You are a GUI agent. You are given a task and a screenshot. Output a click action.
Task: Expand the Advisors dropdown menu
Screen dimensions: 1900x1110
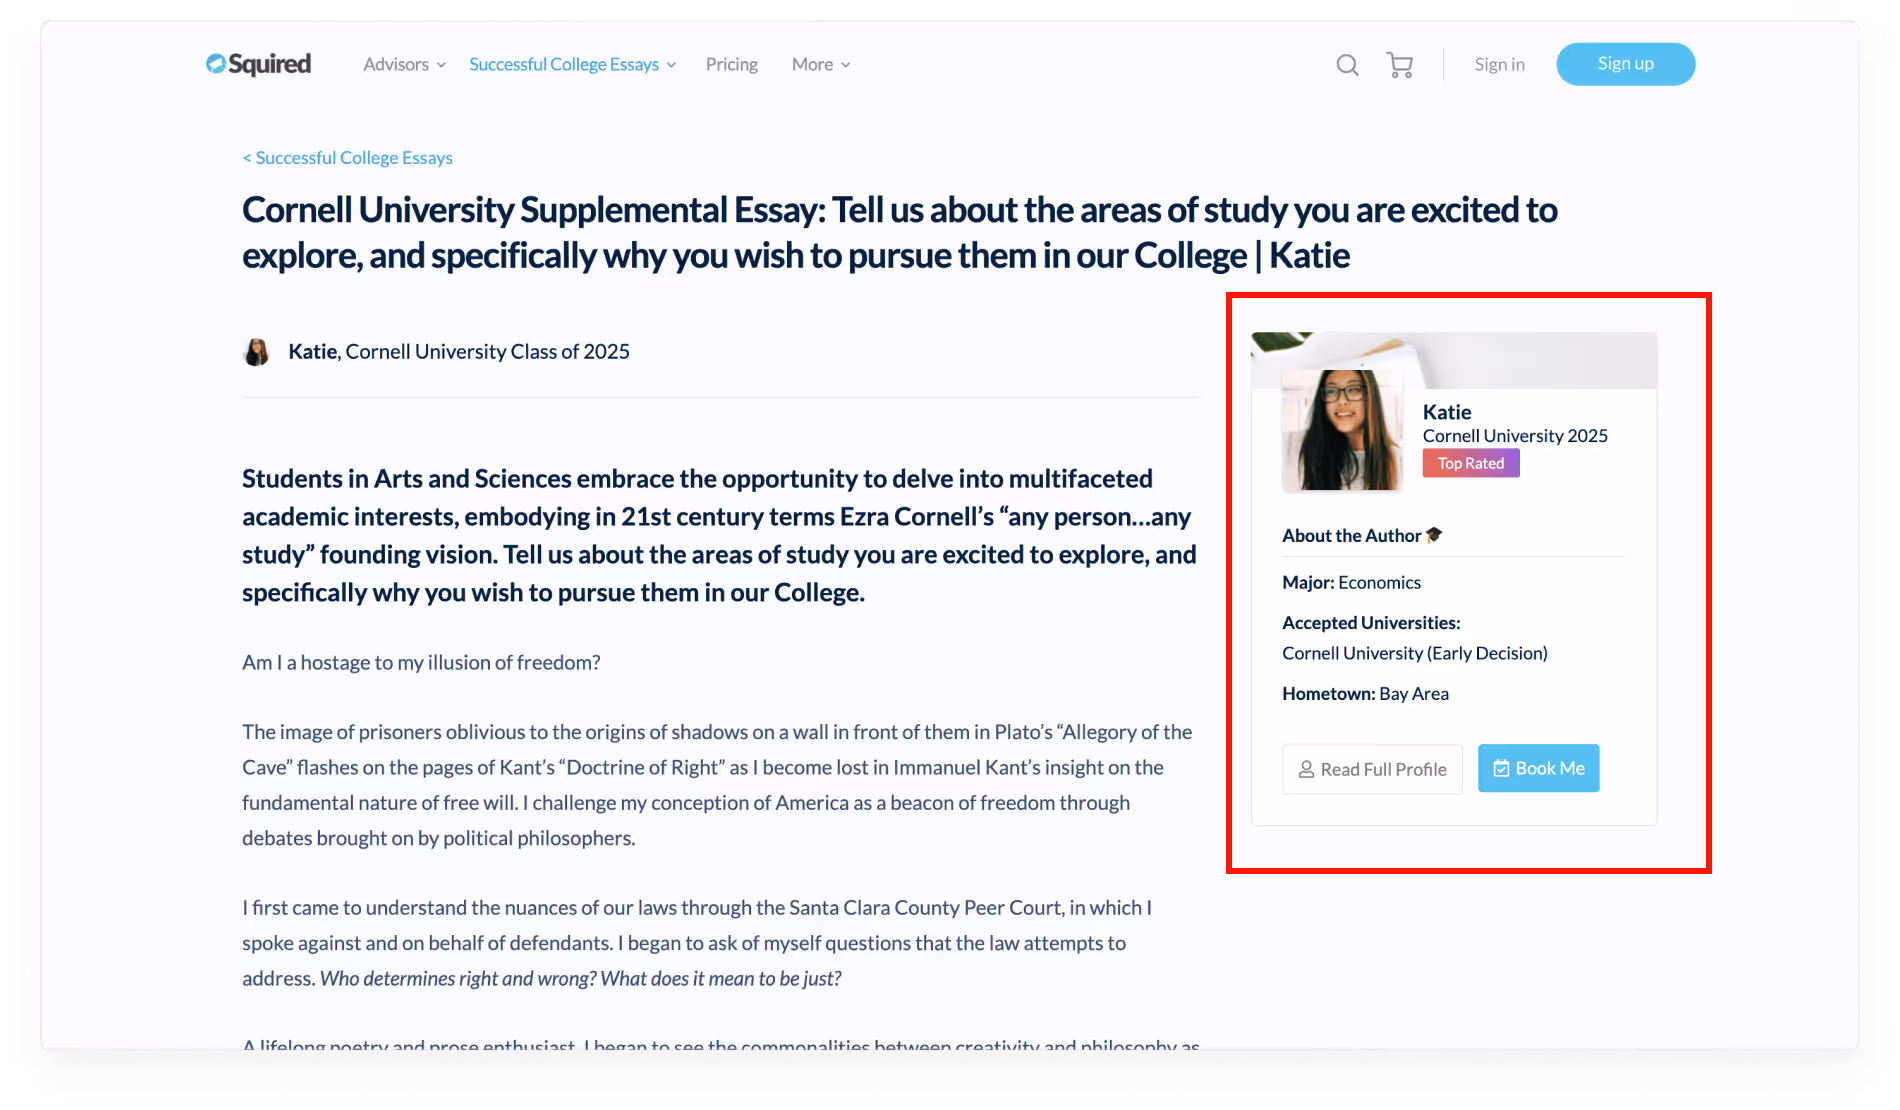tap(404, 64)
